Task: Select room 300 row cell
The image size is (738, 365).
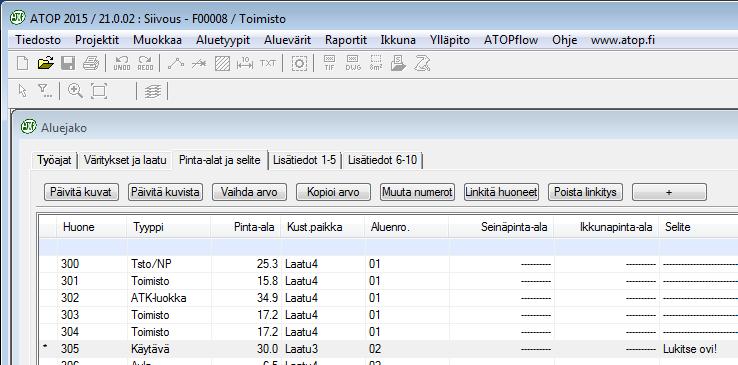Action: 92,264
